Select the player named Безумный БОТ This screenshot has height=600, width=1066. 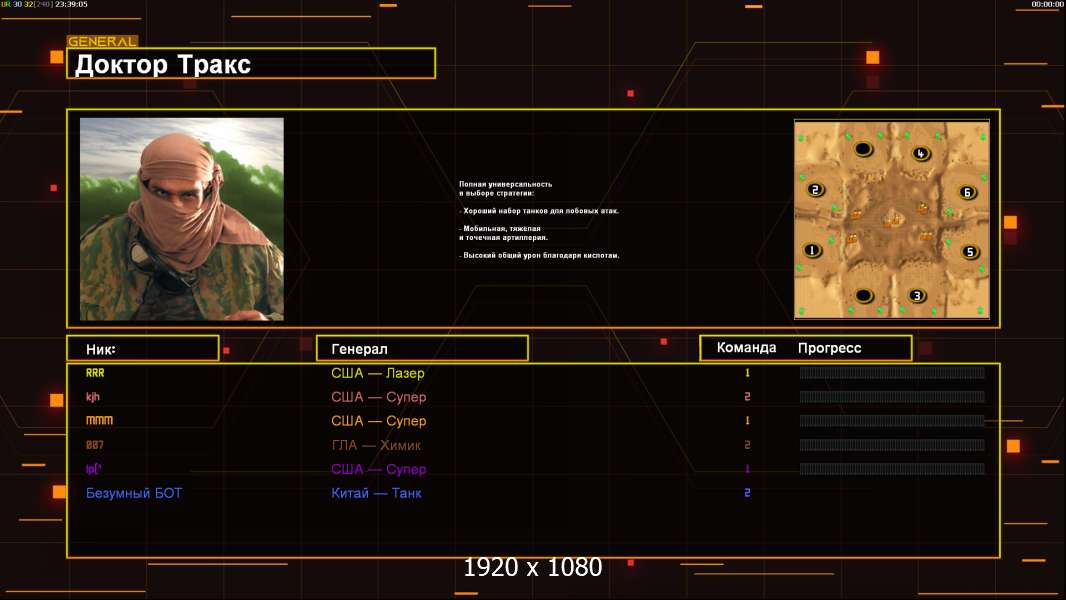click(134, 493)
